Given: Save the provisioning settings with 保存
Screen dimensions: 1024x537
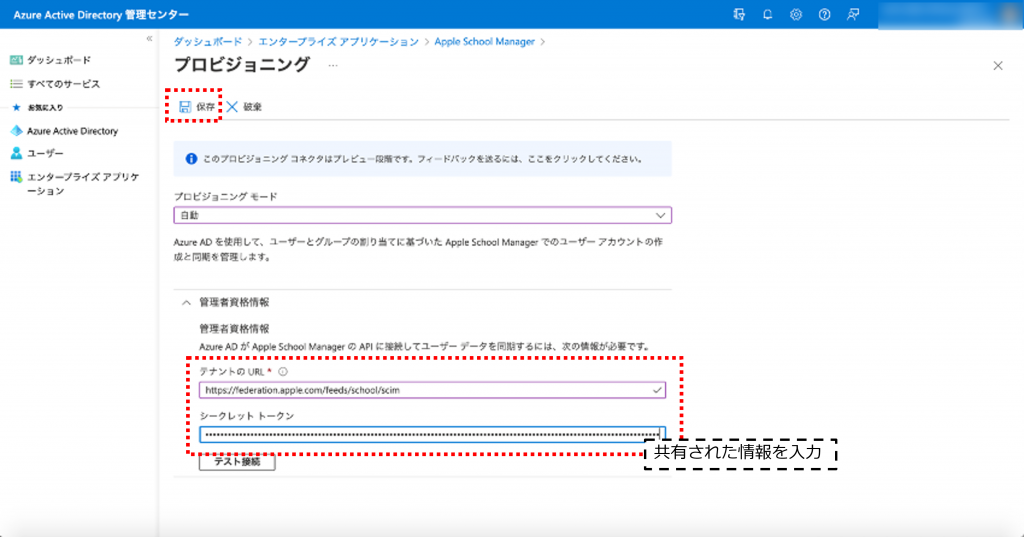Looking at the screenshot, I should click(x=197, y=106).
